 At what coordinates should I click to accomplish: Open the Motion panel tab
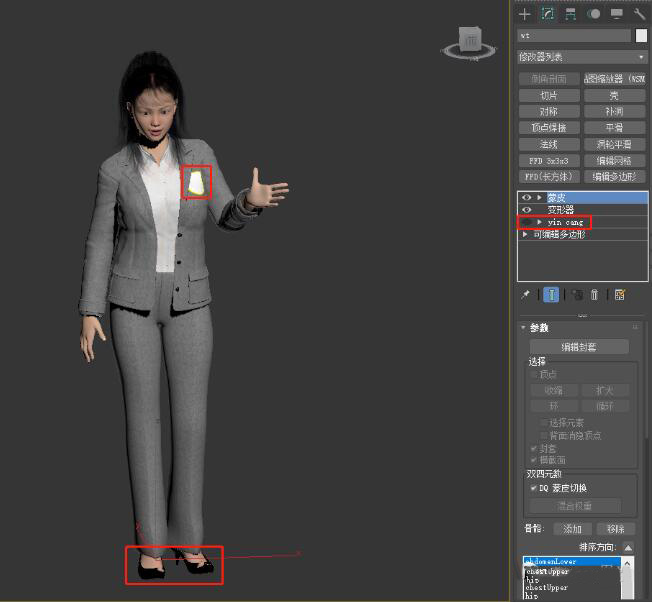[x=594, y=14]
